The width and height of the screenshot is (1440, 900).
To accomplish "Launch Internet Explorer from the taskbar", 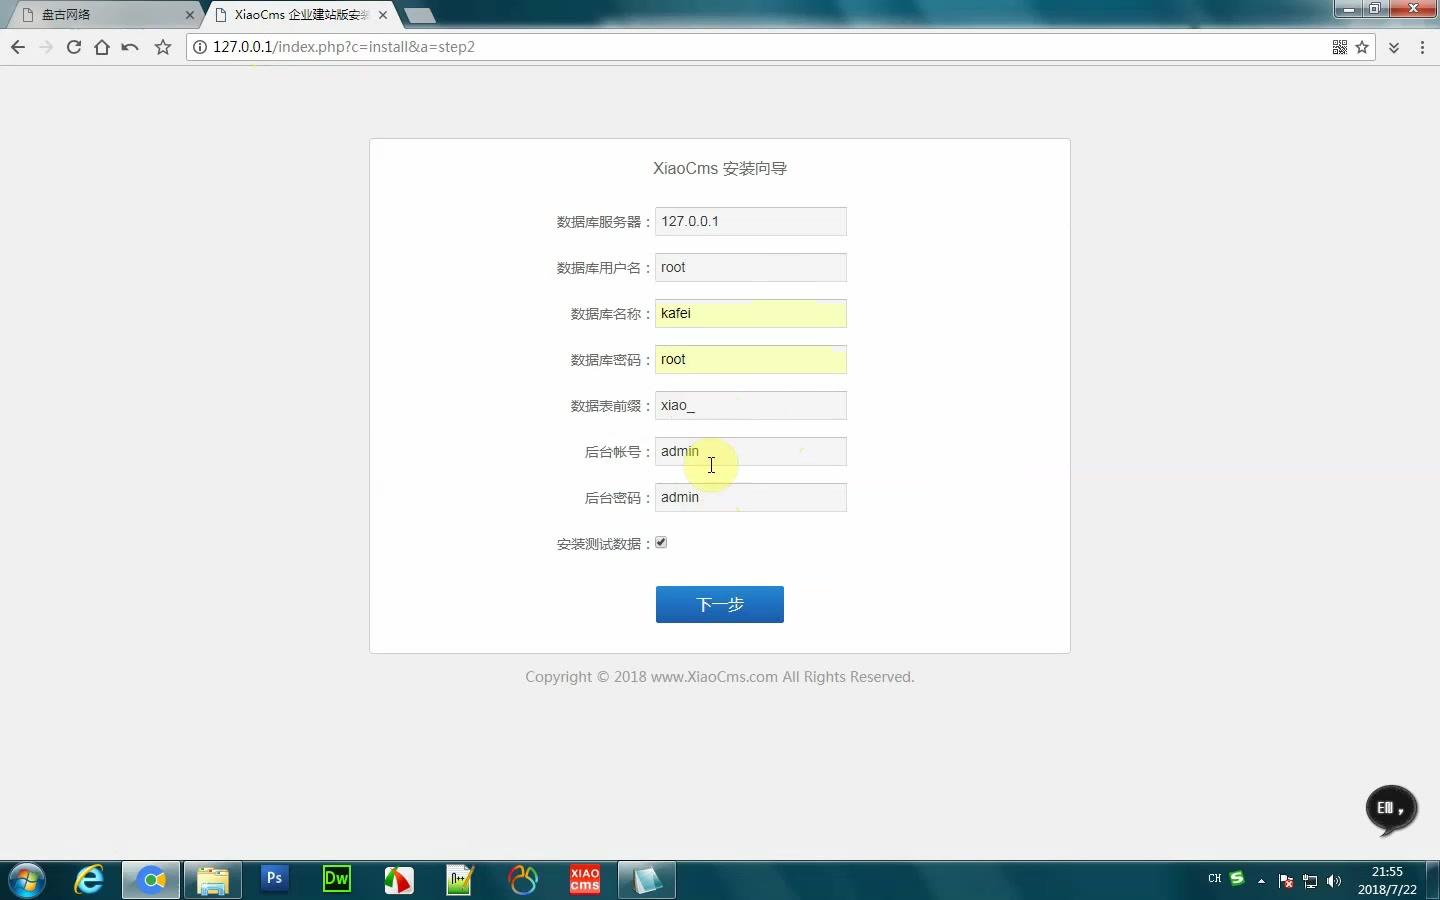I will [89, 880].
